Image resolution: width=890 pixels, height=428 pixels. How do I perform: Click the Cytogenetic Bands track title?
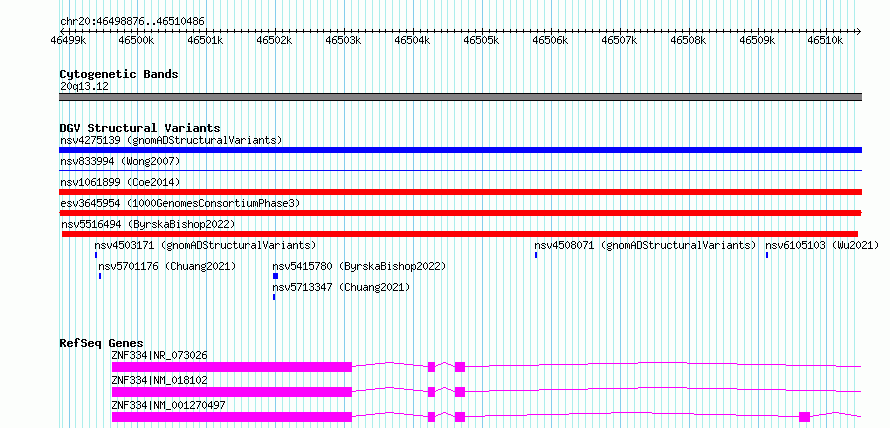coord(119,74)
